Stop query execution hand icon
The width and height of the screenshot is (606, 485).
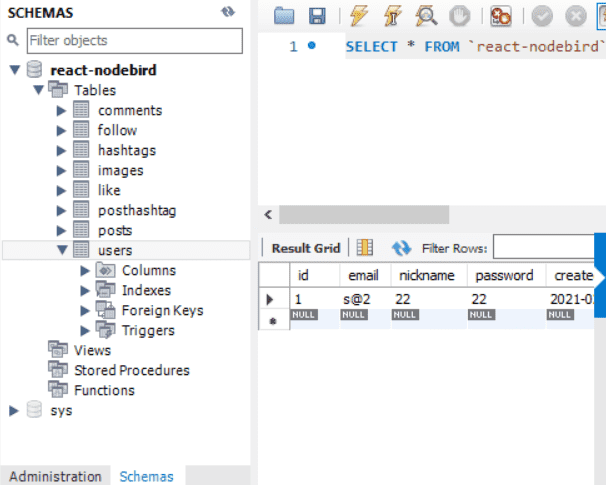click(x=460, y=16)
